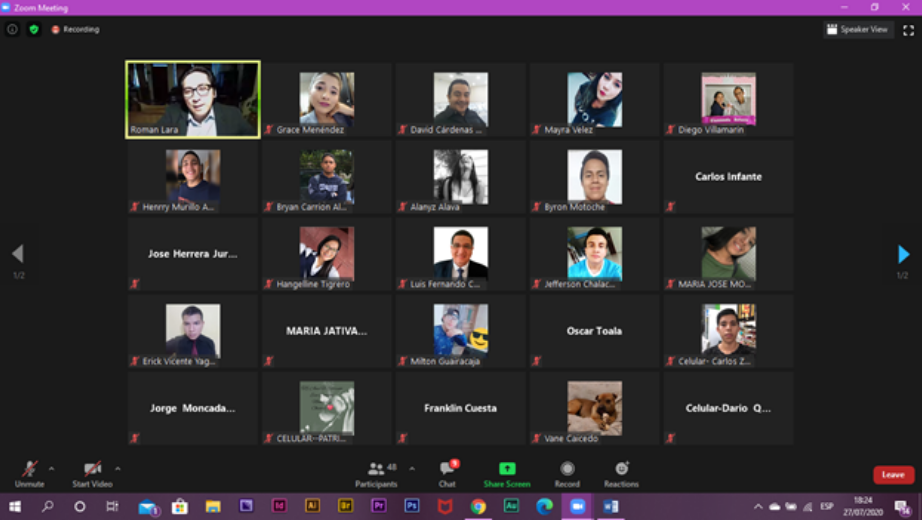The height and width of the screenshot is (520, 922).
Task: Click the red Leave button
Action: tap(893, 475)
